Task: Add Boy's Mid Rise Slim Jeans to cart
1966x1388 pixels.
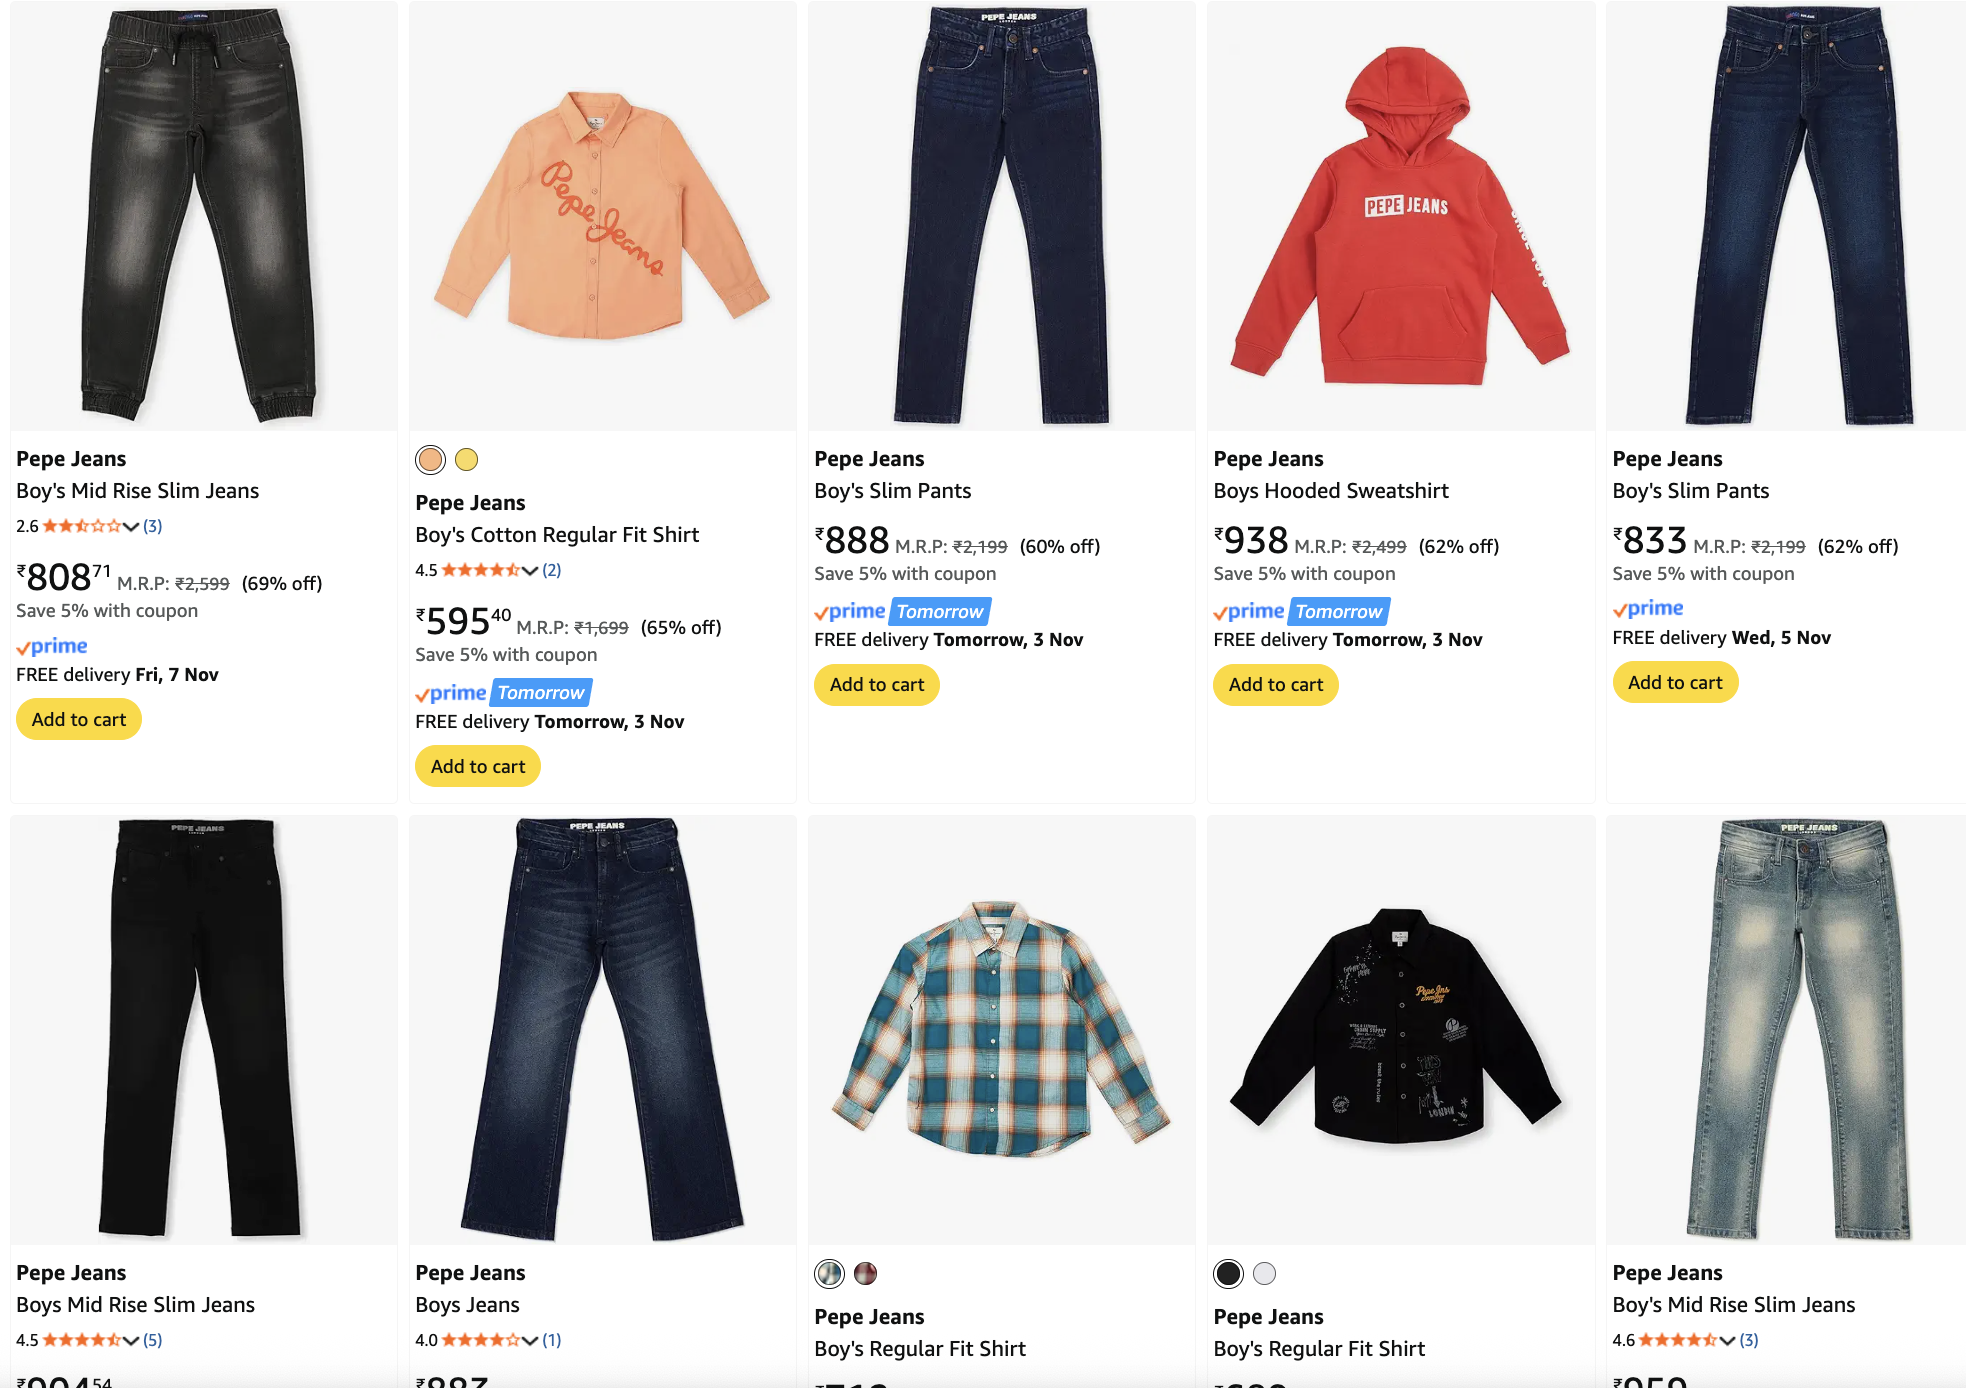Action: (x=78, y=719)
